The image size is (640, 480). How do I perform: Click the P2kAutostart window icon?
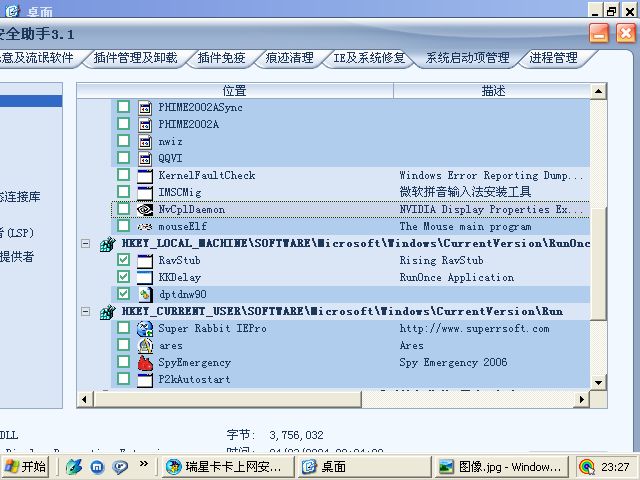(144, 380)
